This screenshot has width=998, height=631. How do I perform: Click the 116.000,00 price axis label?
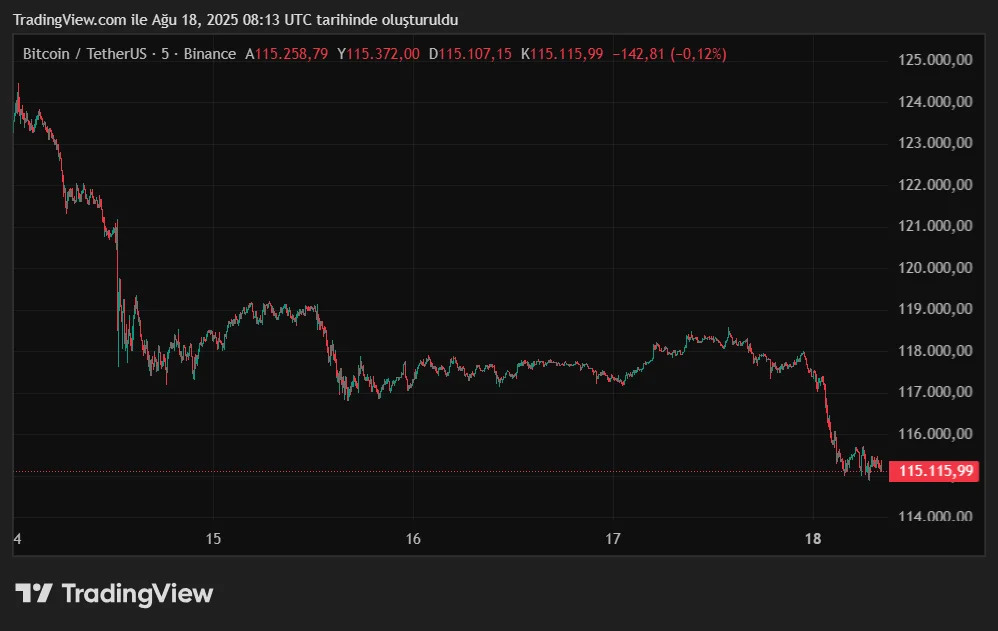pos(935,434)
